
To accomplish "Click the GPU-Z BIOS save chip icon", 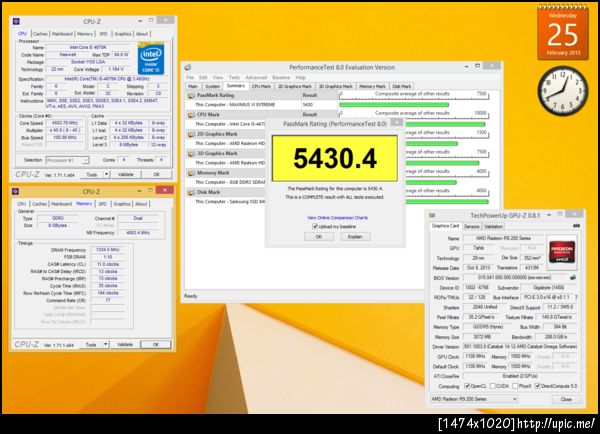I will coord(572,277).
